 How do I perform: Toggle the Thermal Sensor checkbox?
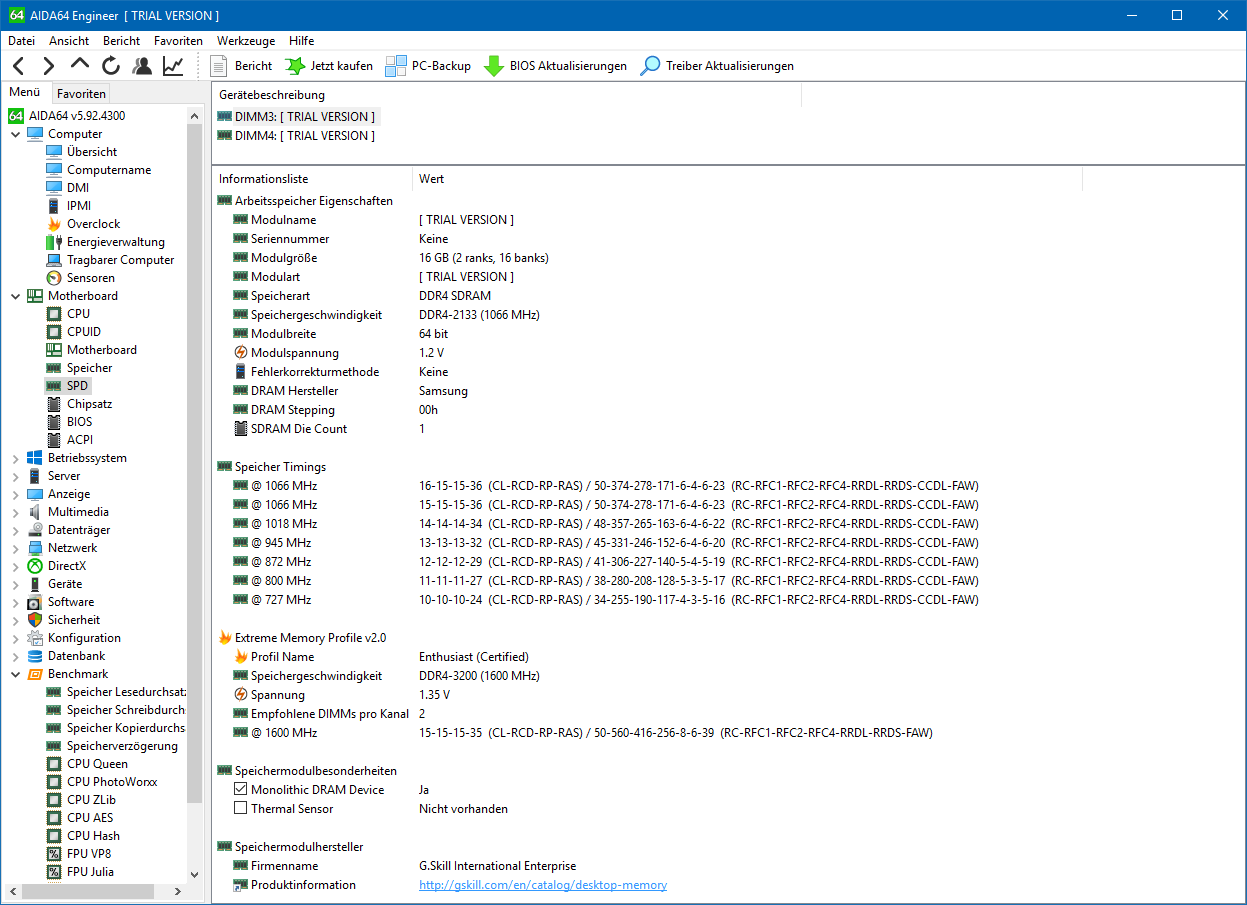click(240, 809)
